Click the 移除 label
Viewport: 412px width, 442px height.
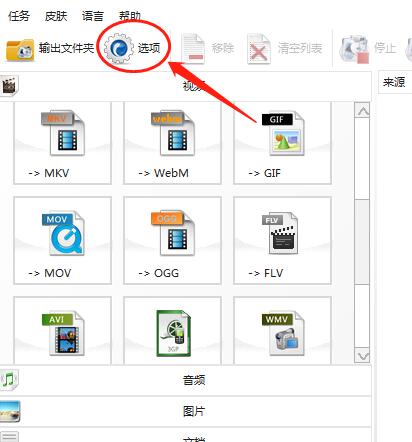223,48
